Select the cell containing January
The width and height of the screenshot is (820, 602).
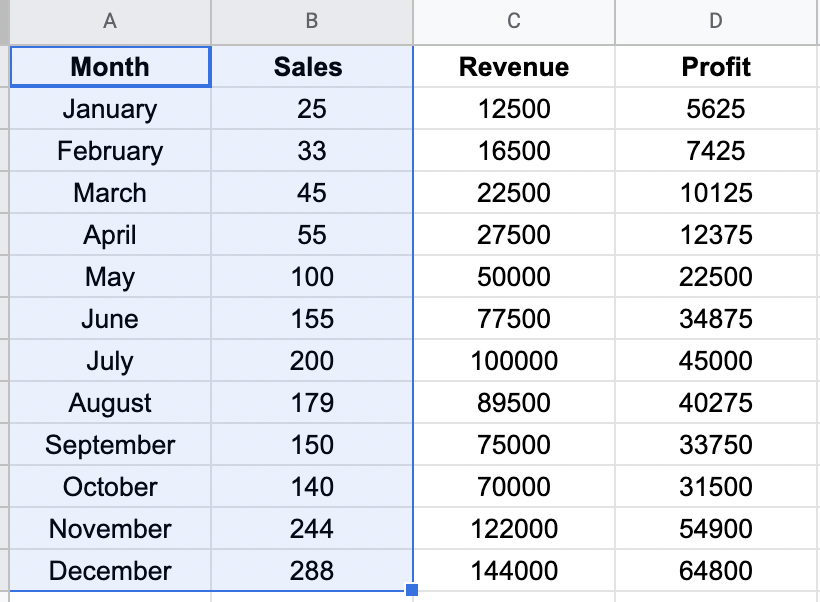point(110,109)
